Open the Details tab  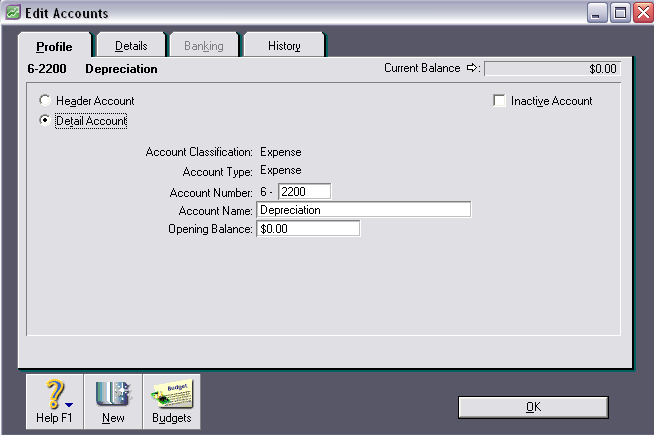point(131,45)
